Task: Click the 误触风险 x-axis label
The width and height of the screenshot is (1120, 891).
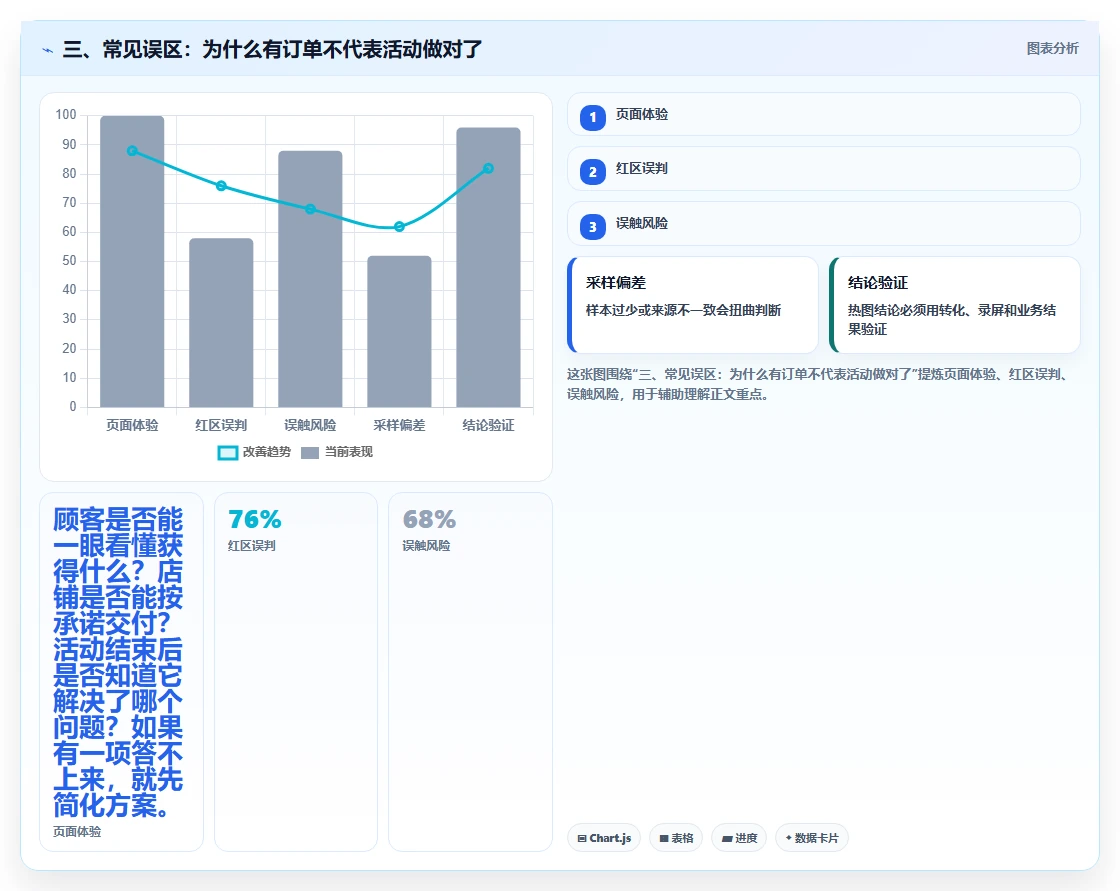Action: (310, 425)
